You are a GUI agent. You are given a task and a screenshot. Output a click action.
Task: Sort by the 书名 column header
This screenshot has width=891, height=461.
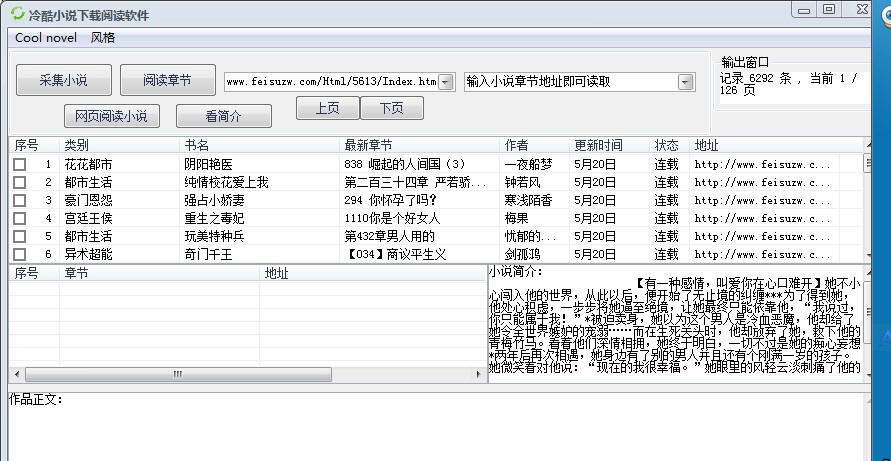[259, 146]
